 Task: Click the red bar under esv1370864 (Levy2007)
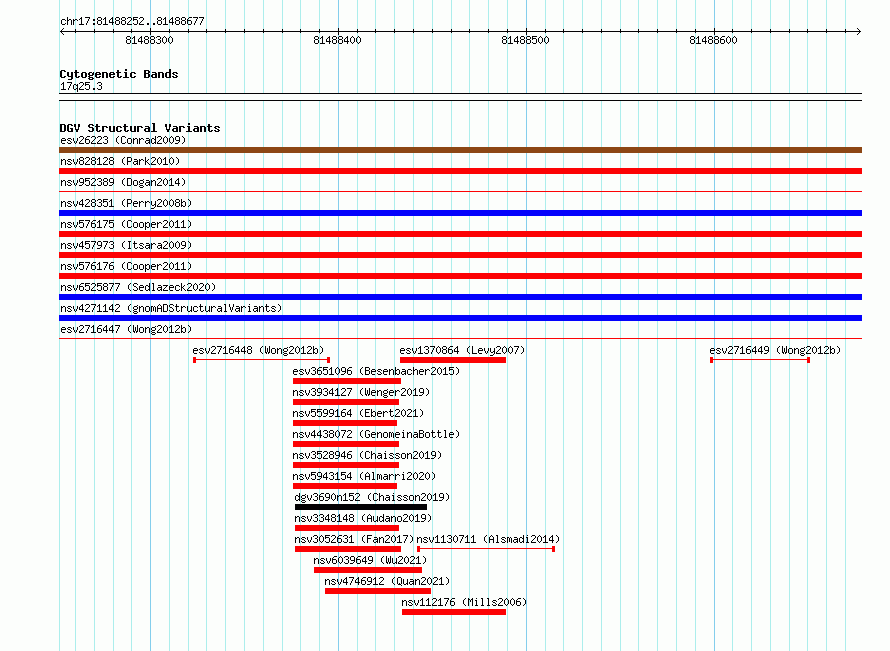point(453,360)
